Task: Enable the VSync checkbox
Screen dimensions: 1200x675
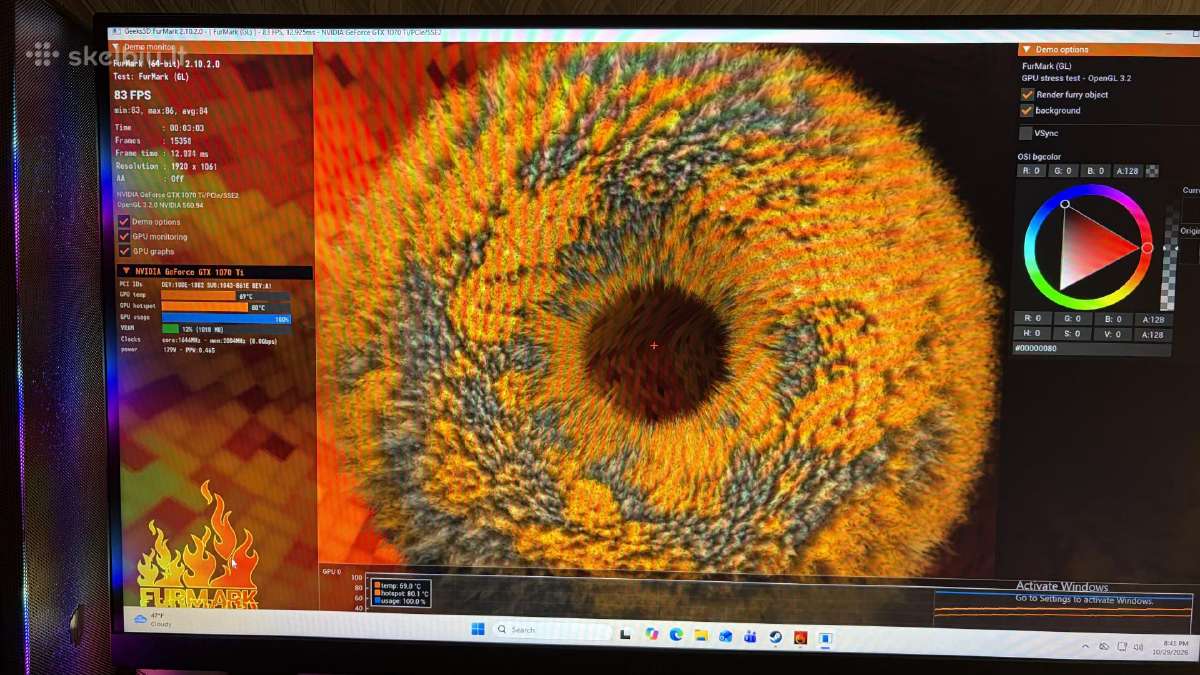Action: point(1026,133)
